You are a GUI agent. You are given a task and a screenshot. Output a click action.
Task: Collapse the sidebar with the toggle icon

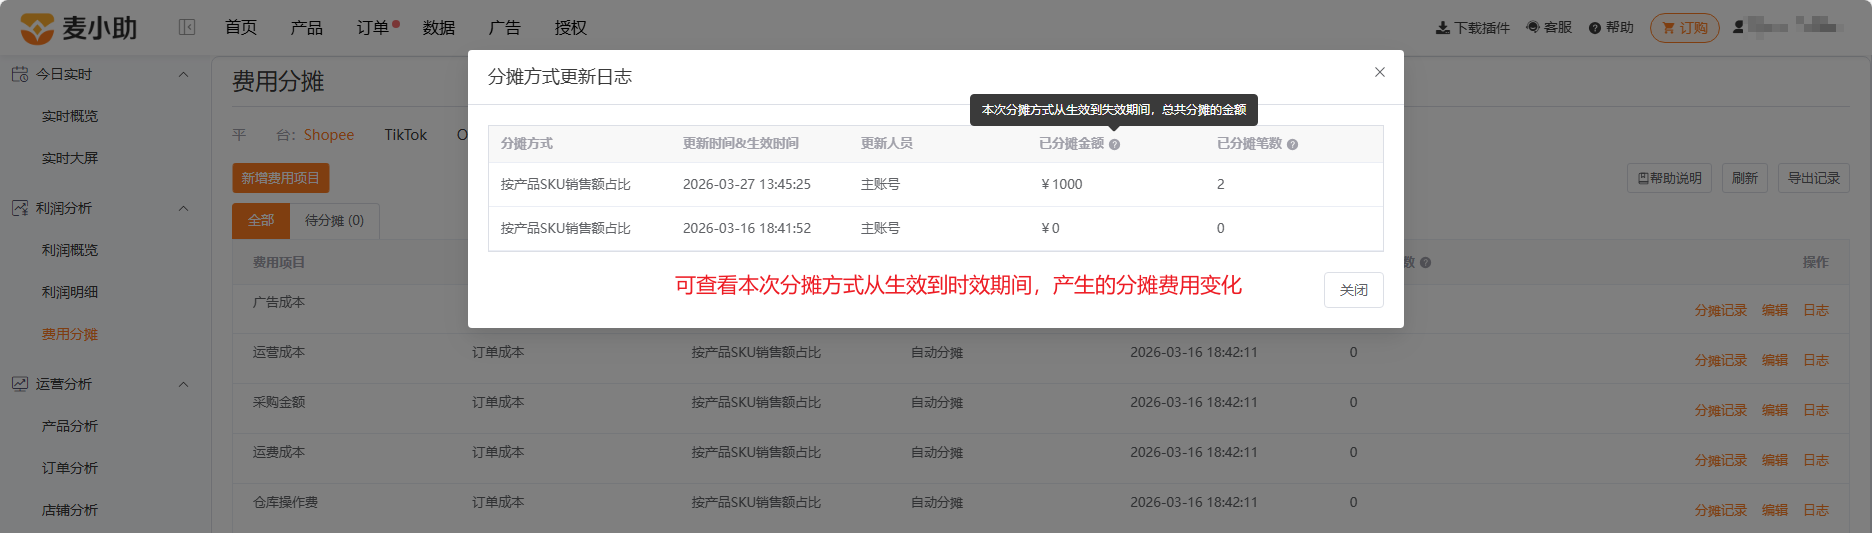[x=187, y=27]
